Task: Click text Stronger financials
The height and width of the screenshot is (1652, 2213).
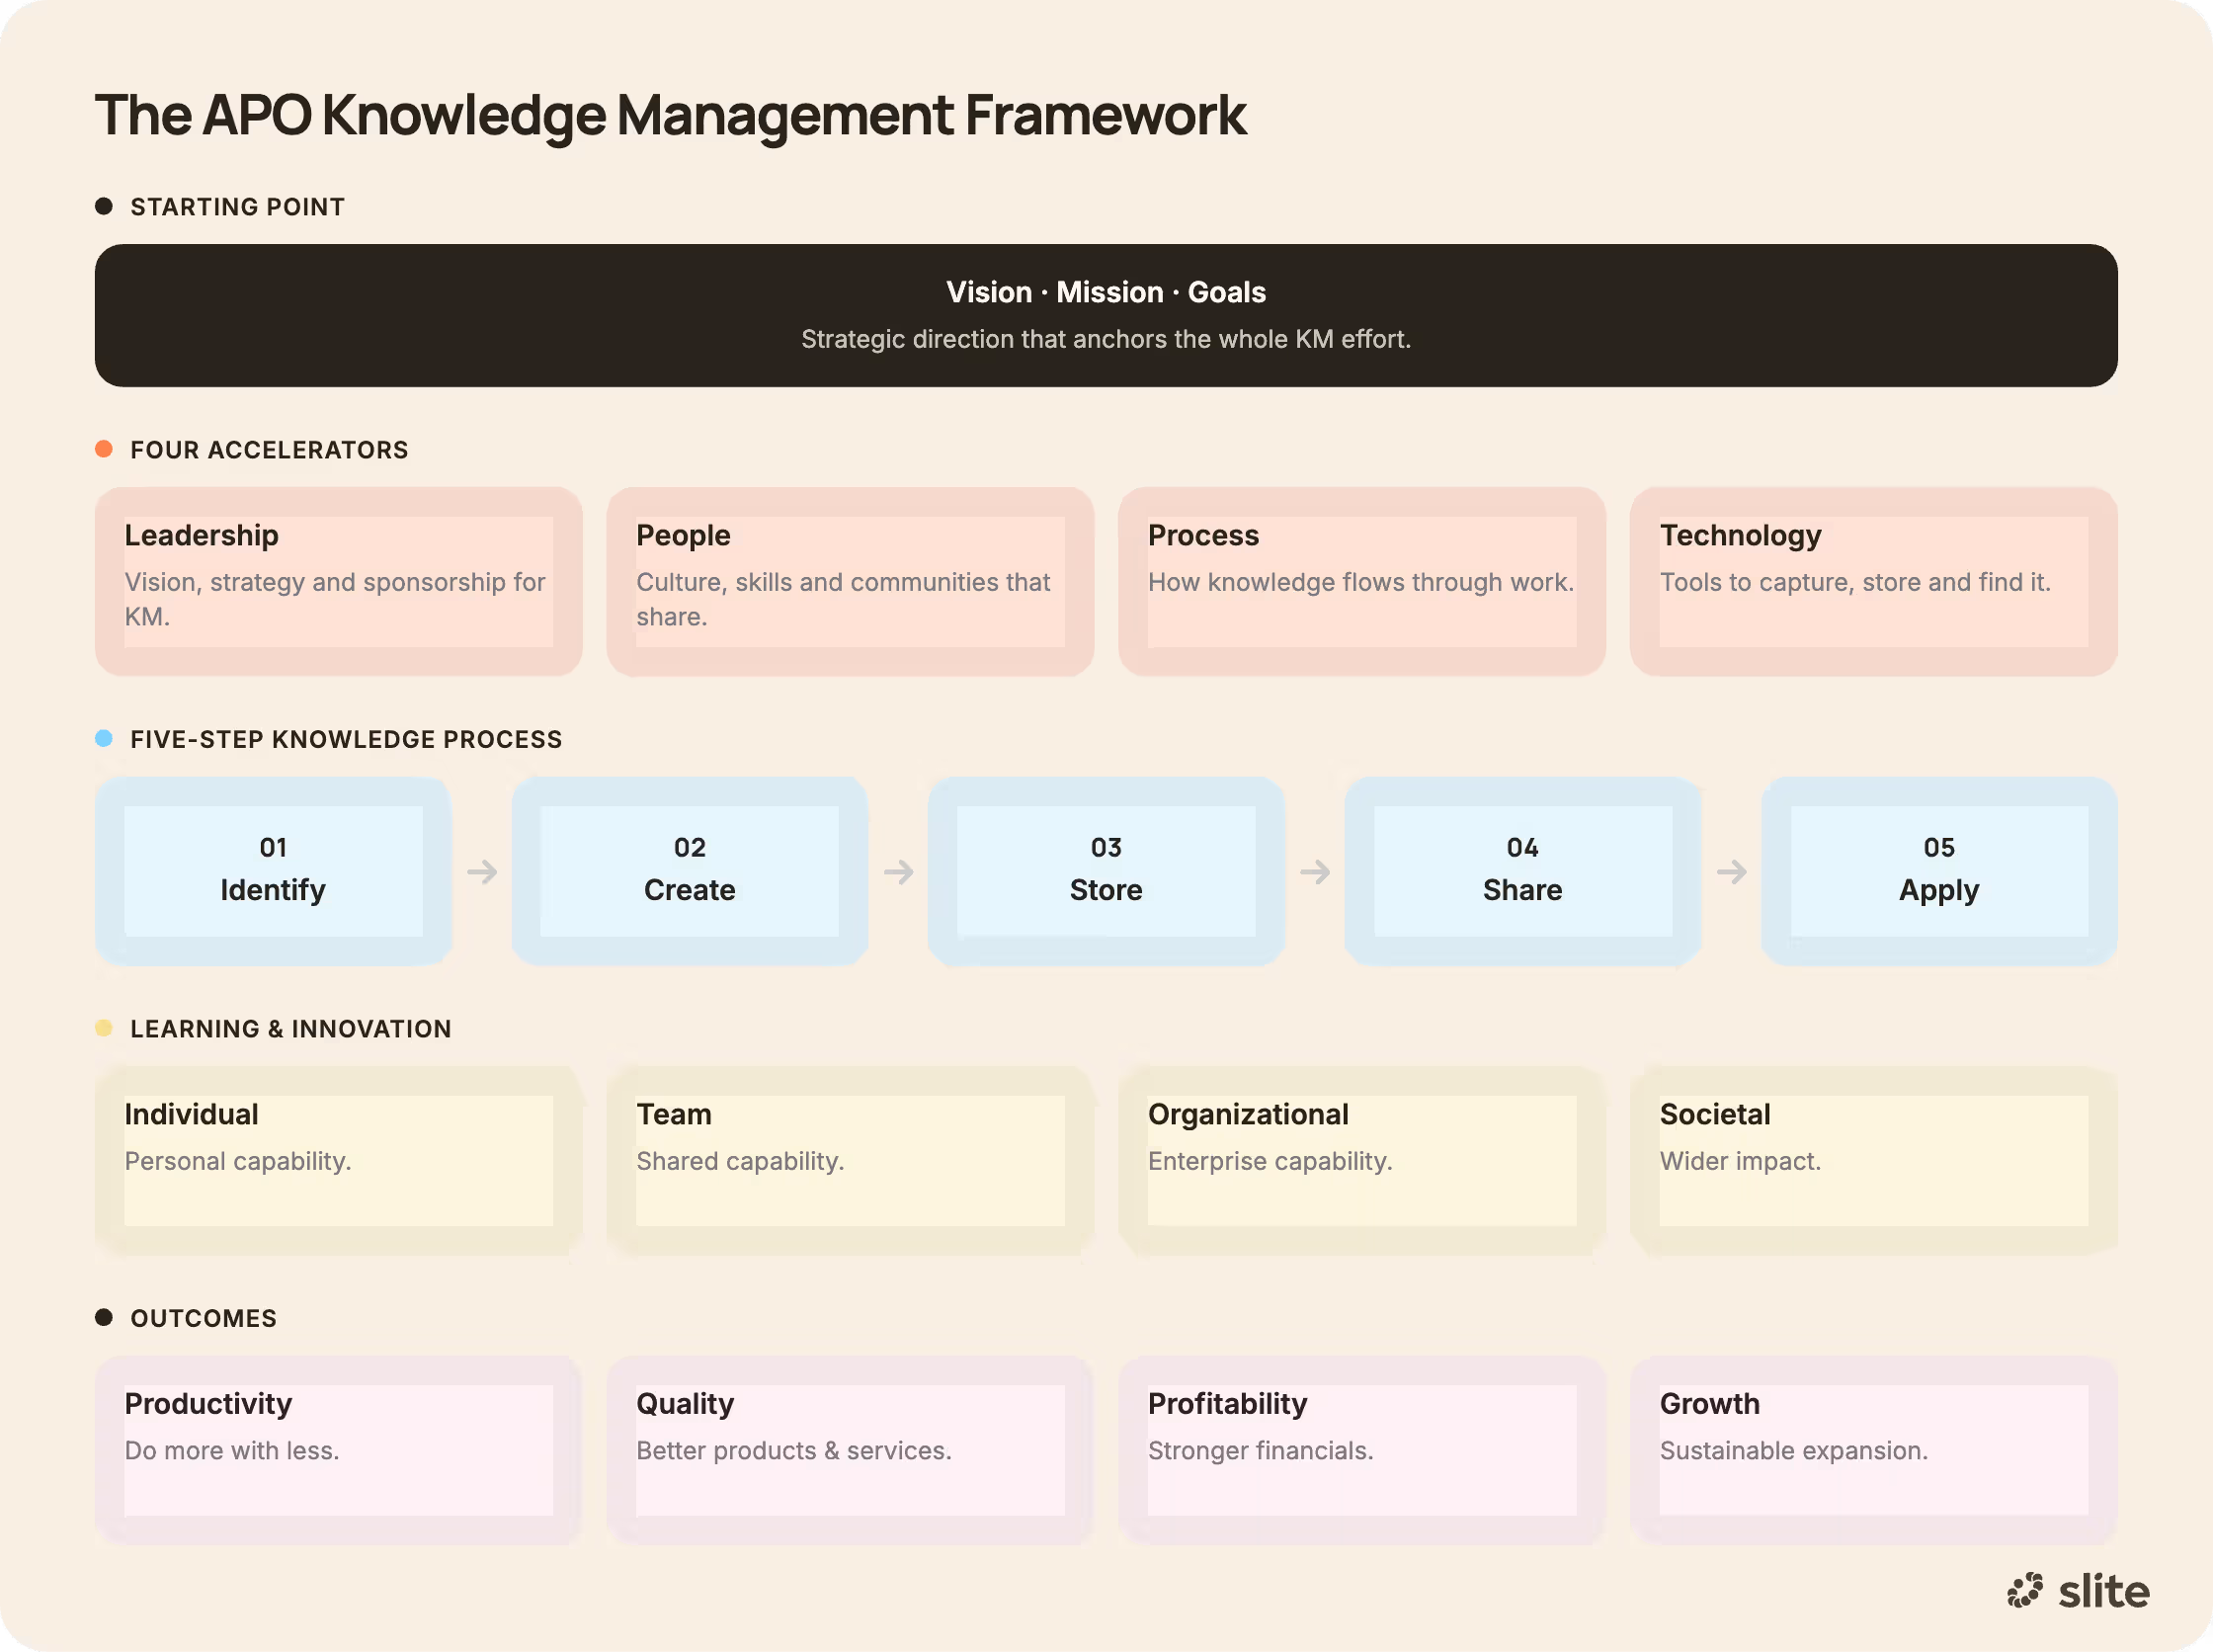Action: coord(1261,1451)
